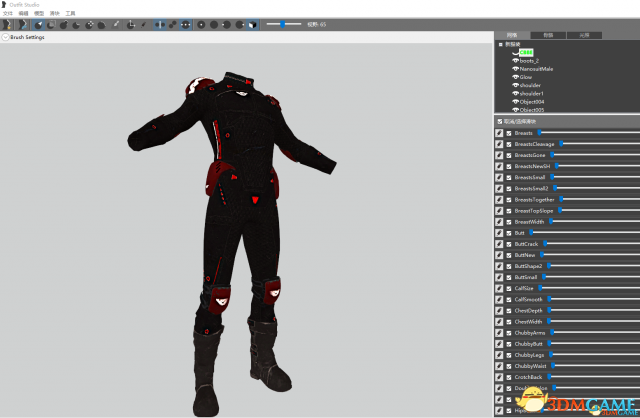Click the edit pencil icon beside CalfSize
Screen dimensions: 640x418
coord(499,288)
